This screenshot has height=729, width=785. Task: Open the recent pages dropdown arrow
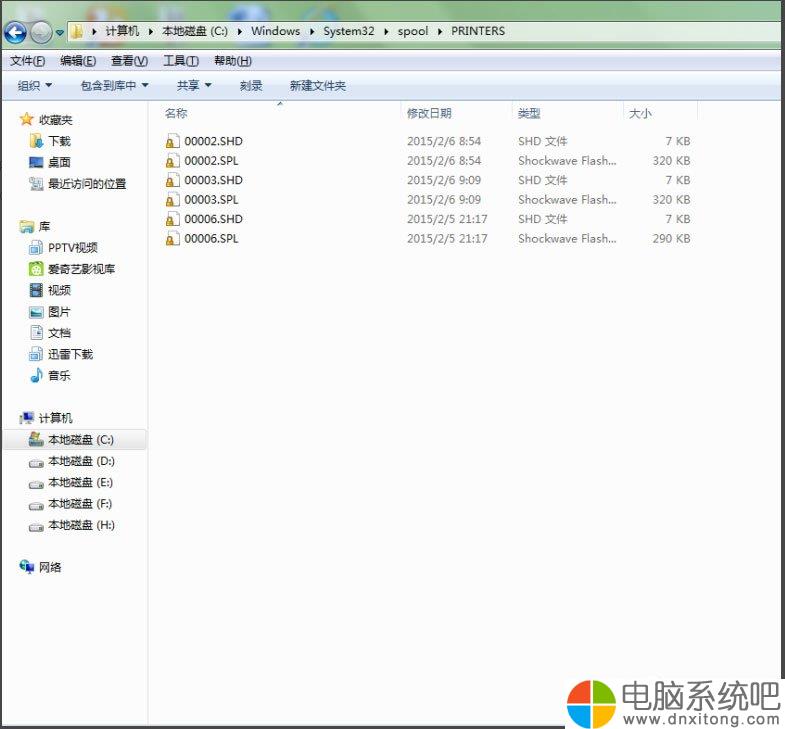60,33
